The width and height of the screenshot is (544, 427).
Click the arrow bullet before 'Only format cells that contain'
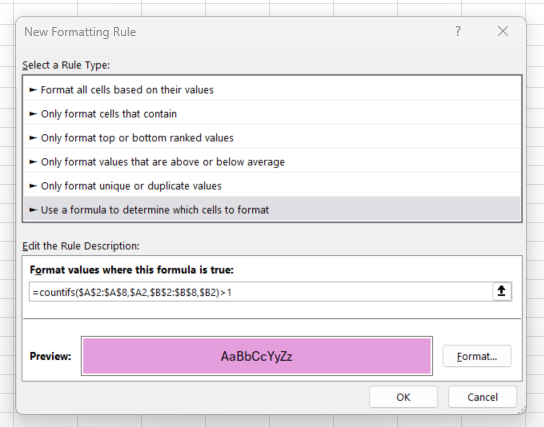(x=33, y=114)
